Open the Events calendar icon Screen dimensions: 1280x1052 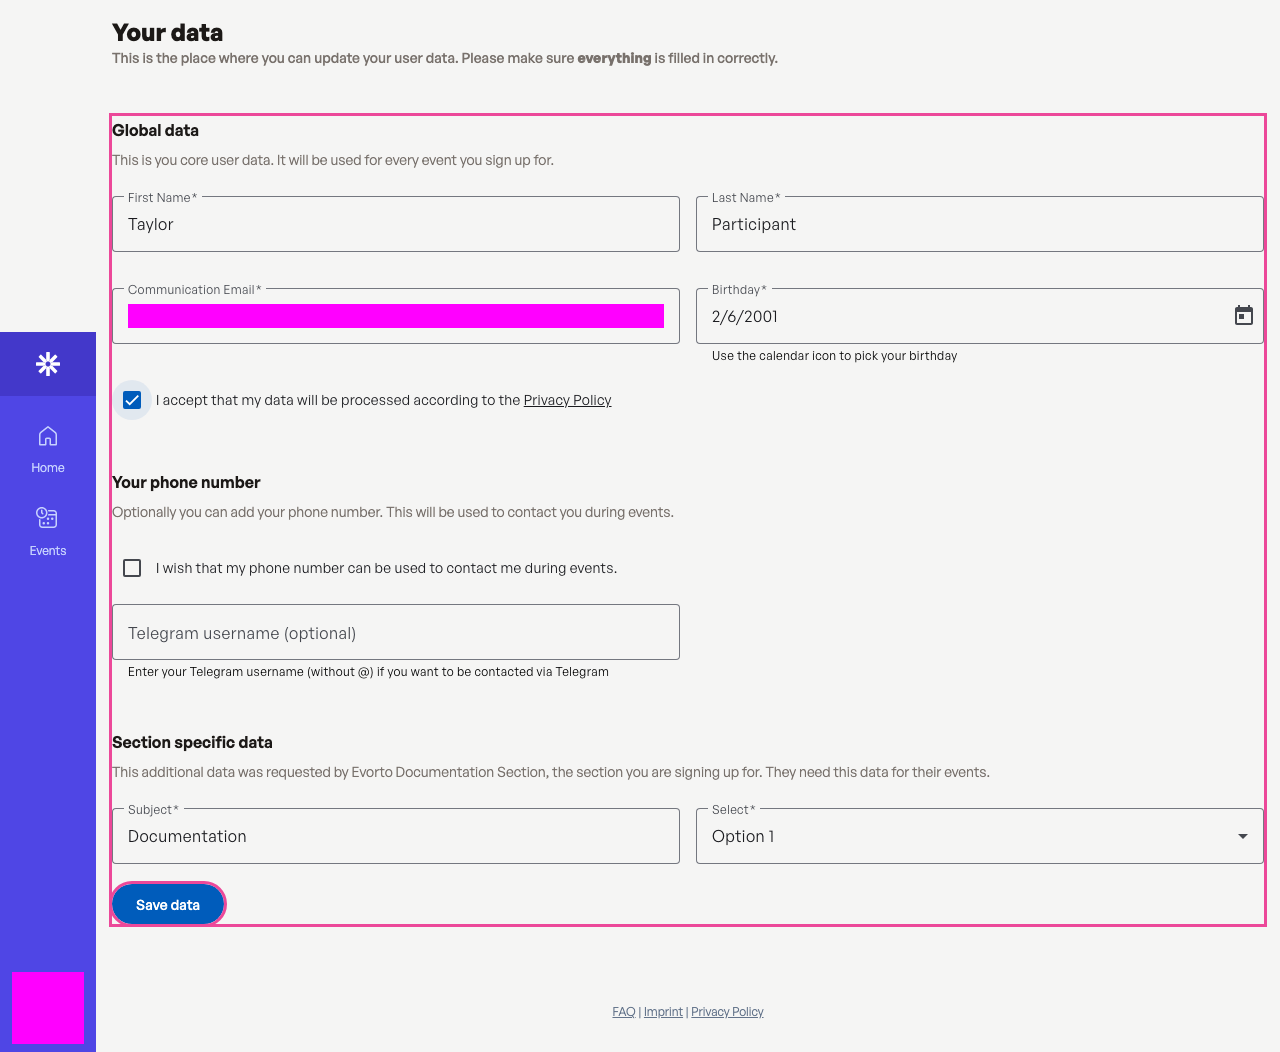pos(47,518)
